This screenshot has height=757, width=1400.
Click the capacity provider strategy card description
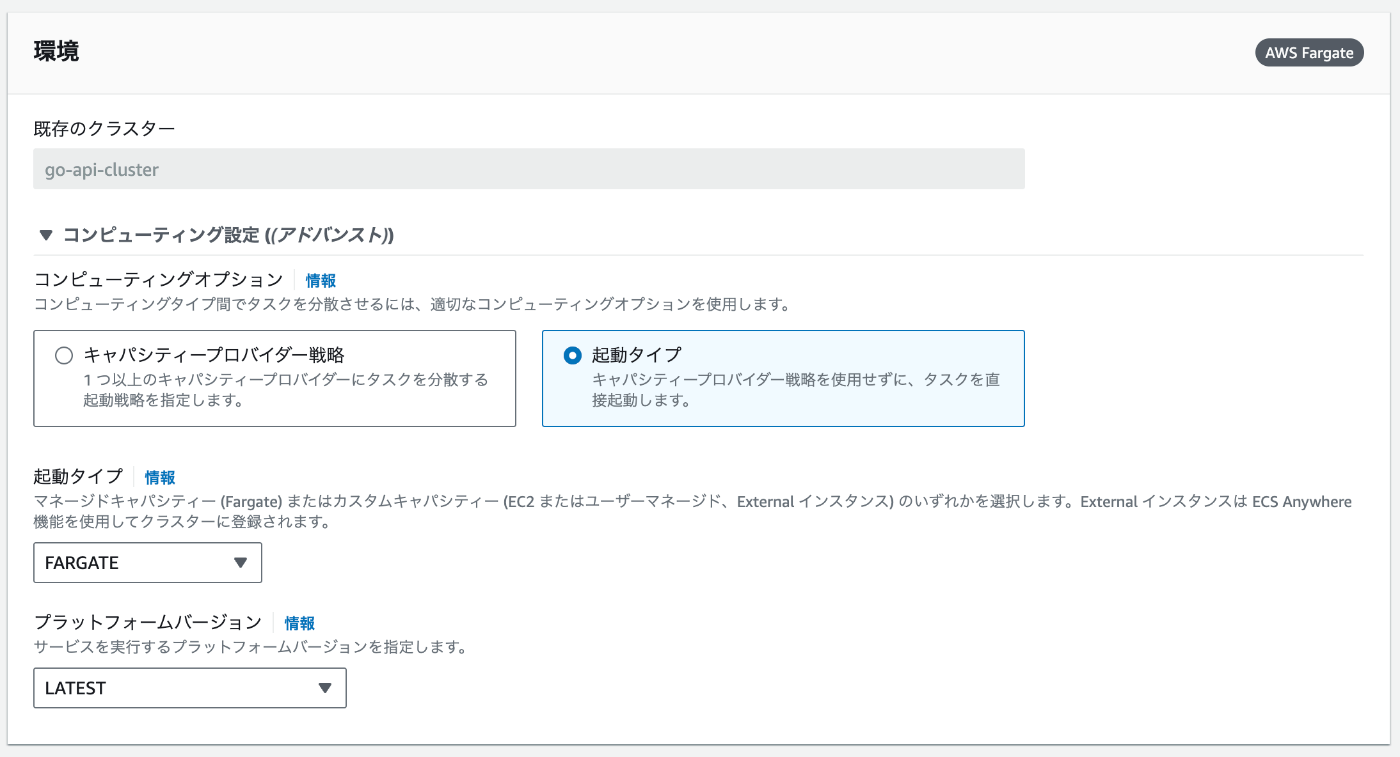285,390
